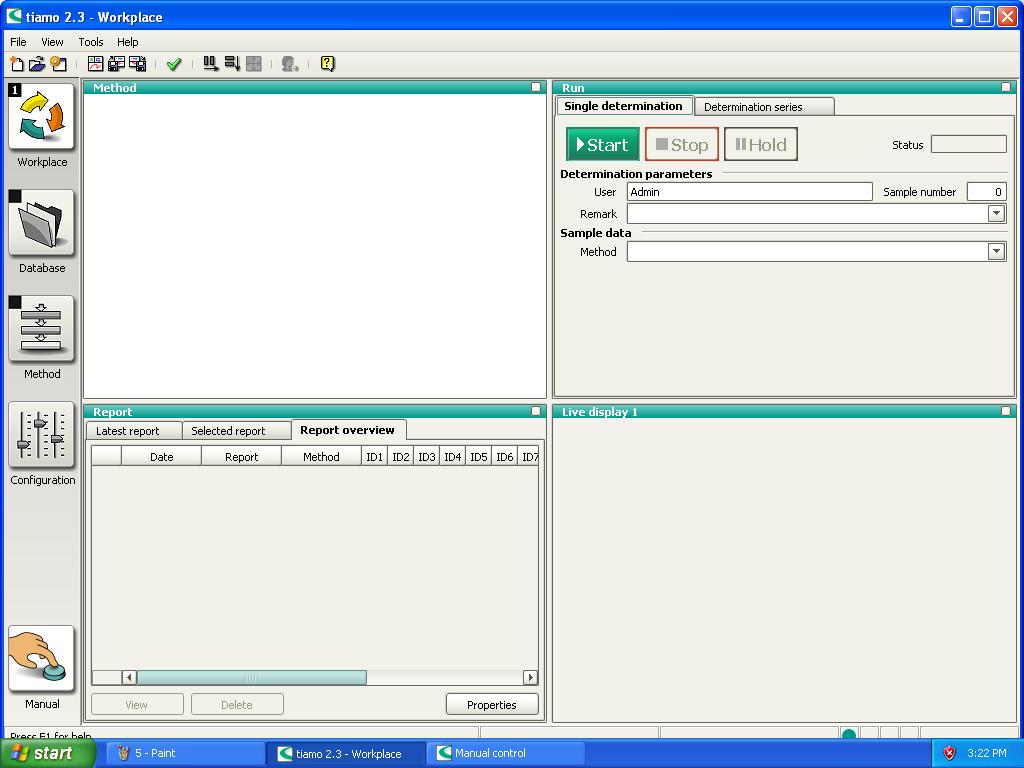The height and width of the screenshot is (768, 1024).
Task: Open the Database section icon
Action: (41, 223)
